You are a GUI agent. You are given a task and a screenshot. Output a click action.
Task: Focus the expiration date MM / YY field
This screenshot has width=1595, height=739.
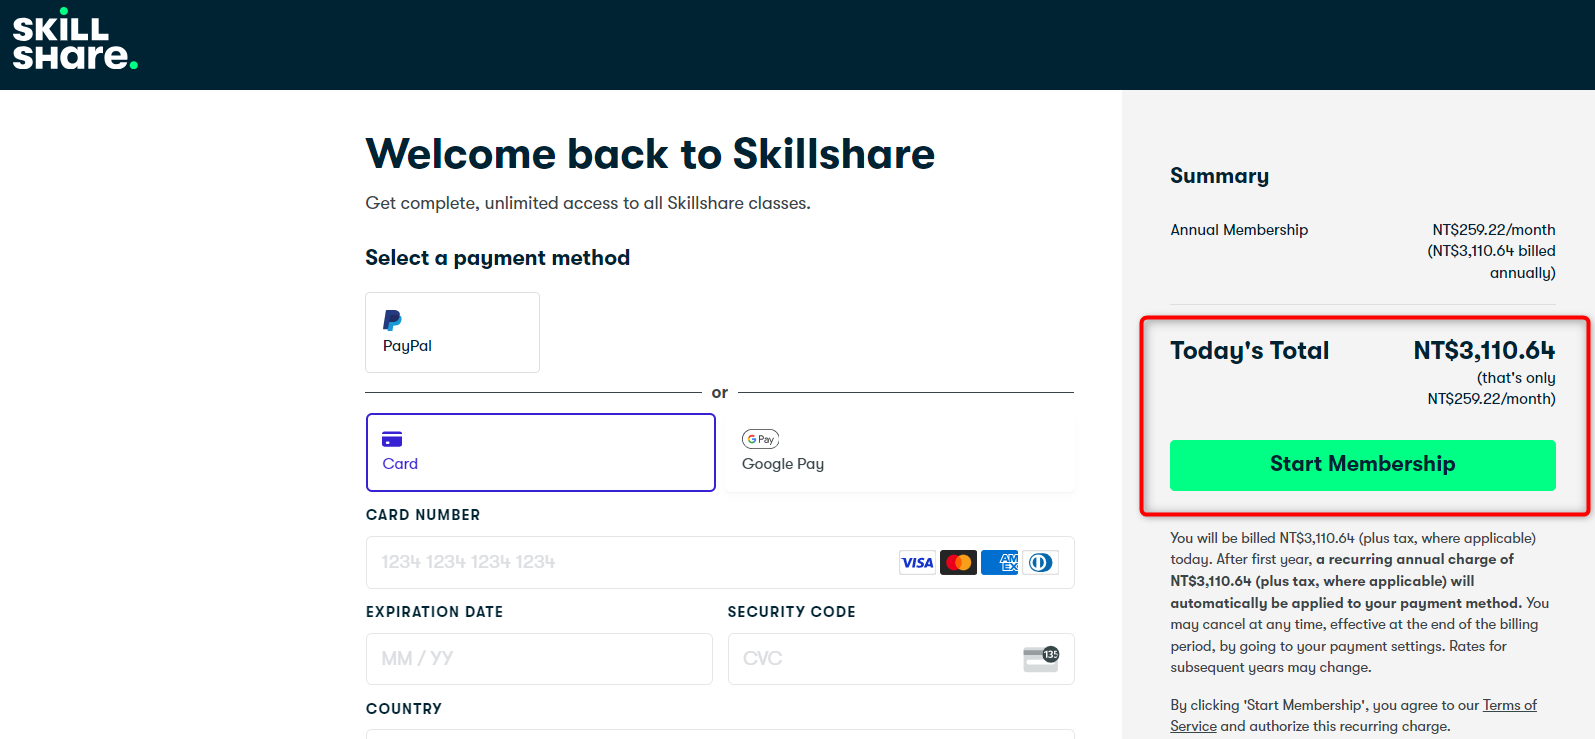(x=539, y=659)
